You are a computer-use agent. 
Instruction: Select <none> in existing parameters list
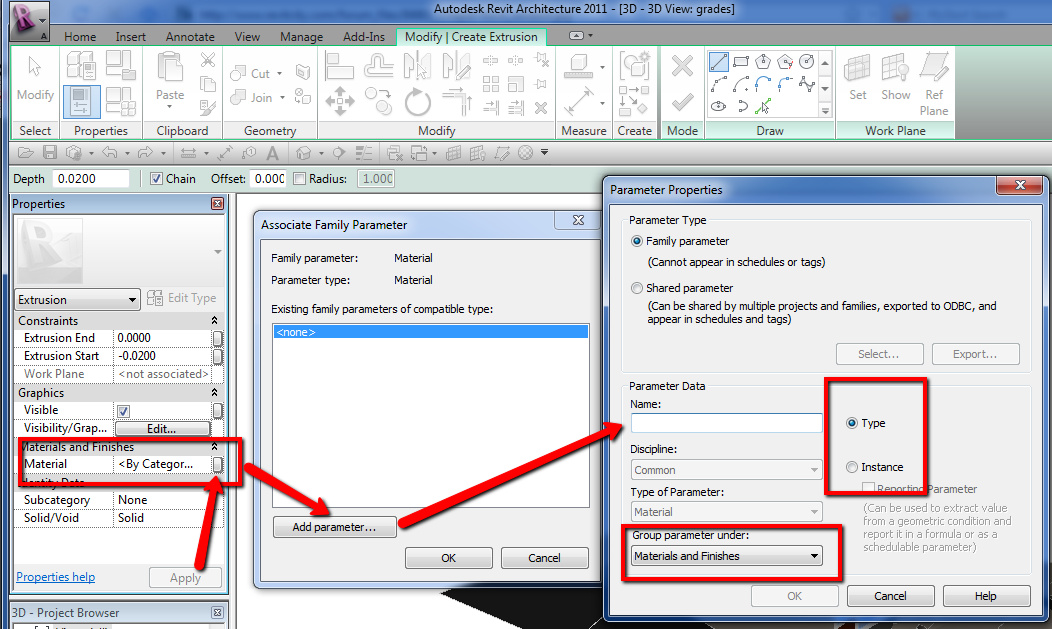click(x=430, y=332)
